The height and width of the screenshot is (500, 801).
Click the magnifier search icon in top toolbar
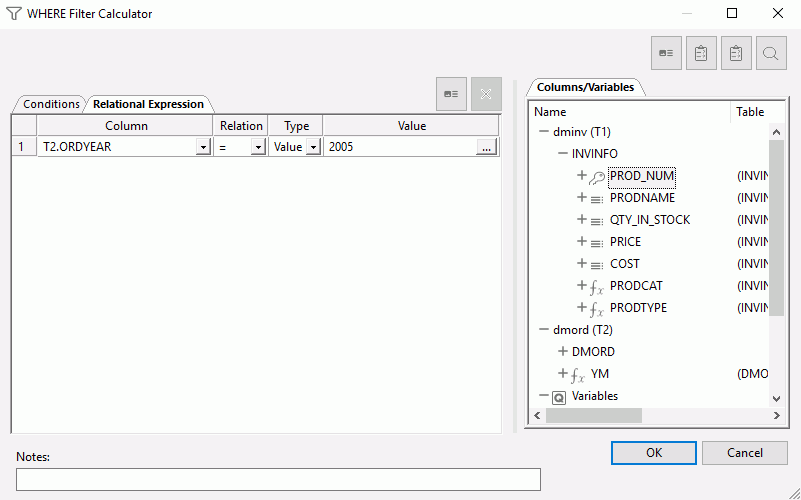770,54
